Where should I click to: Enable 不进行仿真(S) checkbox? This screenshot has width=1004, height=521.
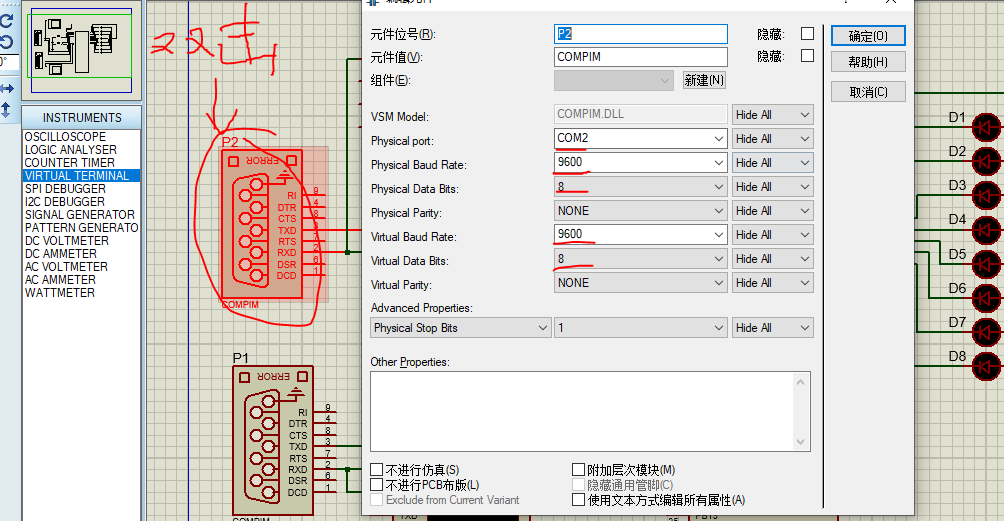click(x=376, y=470)
